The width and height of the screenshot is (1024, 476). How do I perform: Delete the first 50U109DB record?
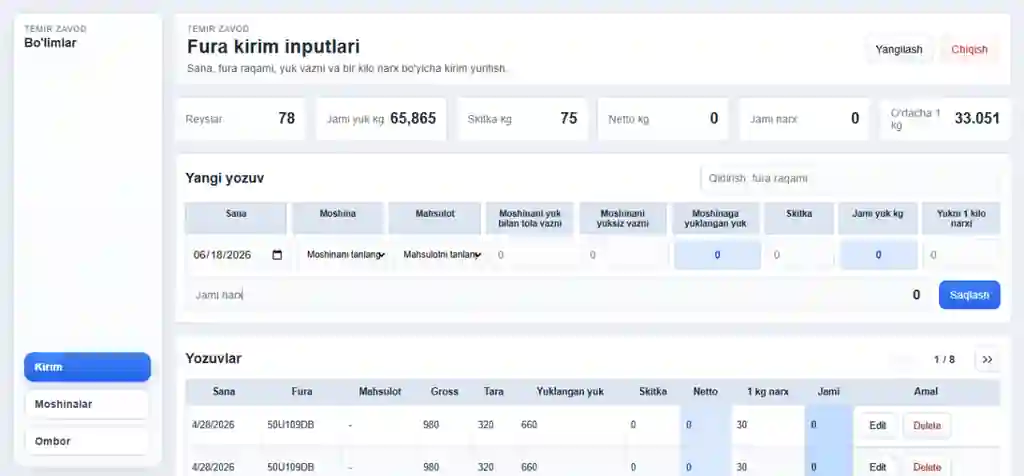(x=927, y=426)
